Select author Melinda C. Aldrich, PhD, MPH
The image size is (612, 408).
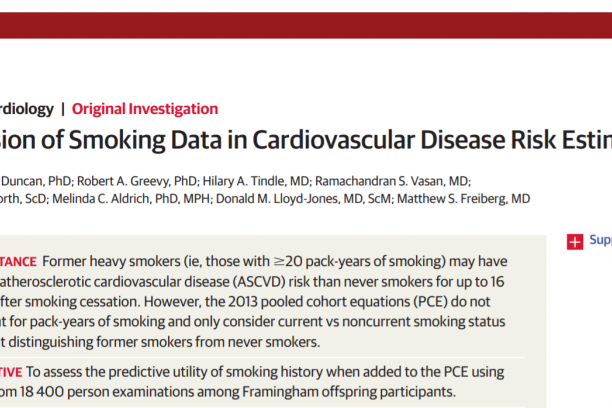click(x=131, y=199)
